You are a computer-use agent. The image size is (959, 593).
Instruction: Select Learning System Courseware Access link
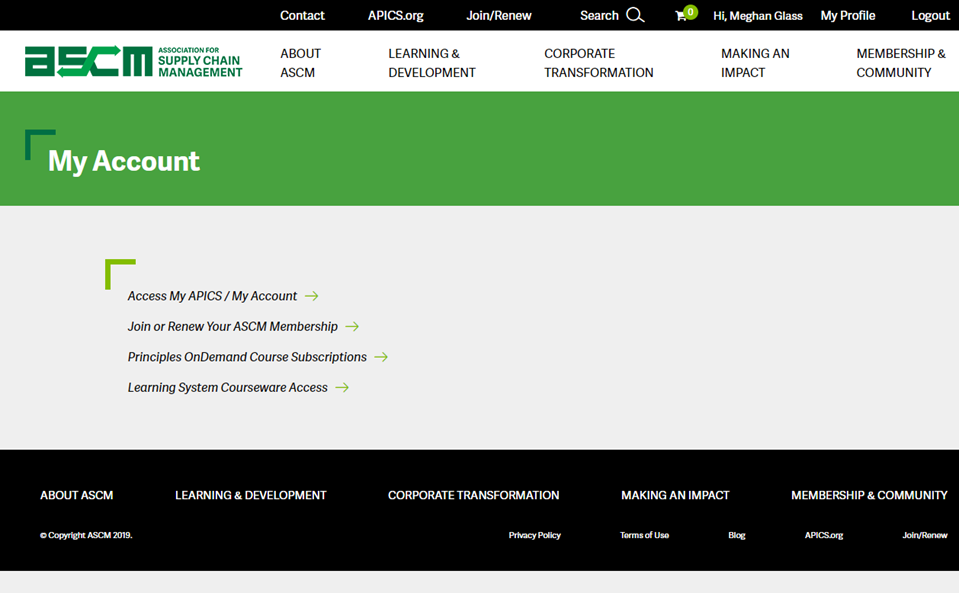coord(227,387)
